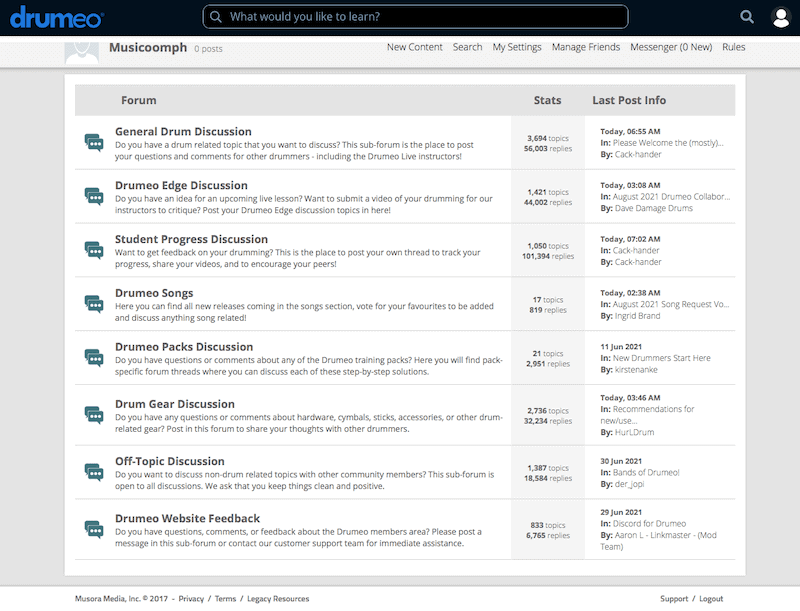This screenshot has height=611, width=800.
Task: Open 'New Drummers Start Here' post
Action: point(662,358)
